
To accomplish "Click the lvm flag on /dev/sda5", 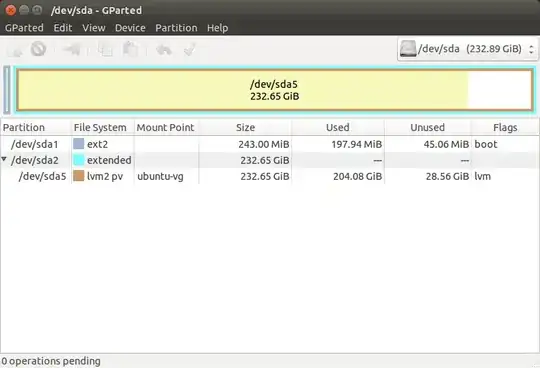I will click(482, 176).
